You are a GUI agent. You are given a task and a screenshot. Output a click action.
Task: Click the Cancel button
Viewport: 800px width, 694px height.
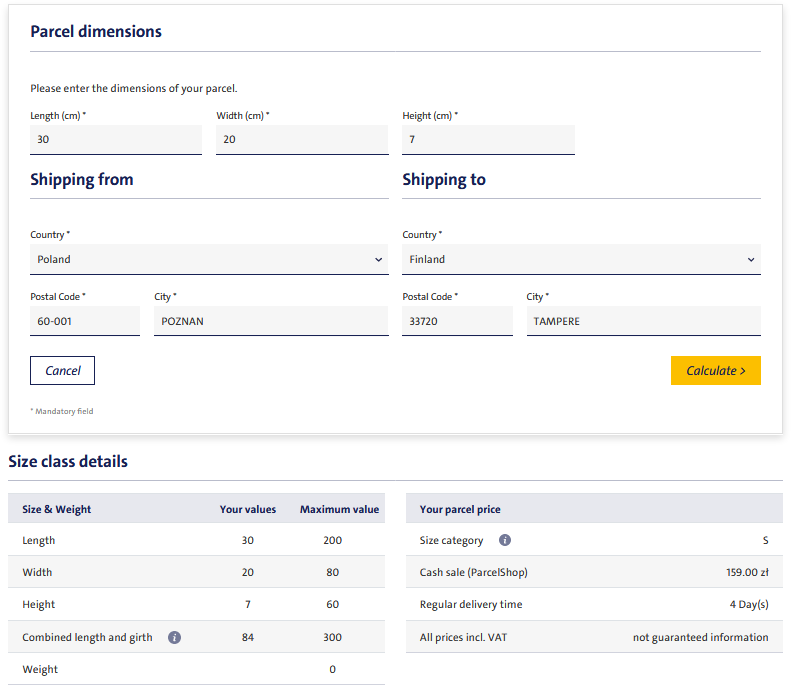coord(62,371)
